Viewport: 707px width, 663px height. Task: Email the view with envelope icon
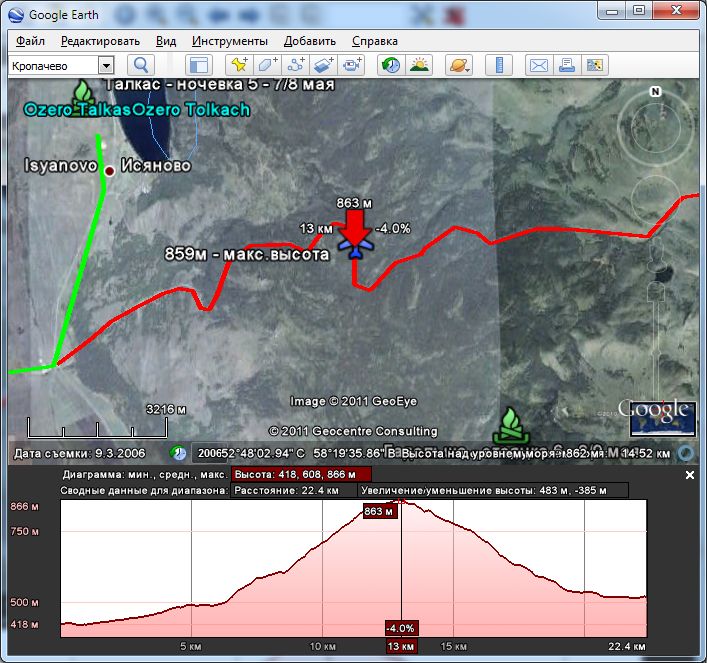[x=539, y=65]
